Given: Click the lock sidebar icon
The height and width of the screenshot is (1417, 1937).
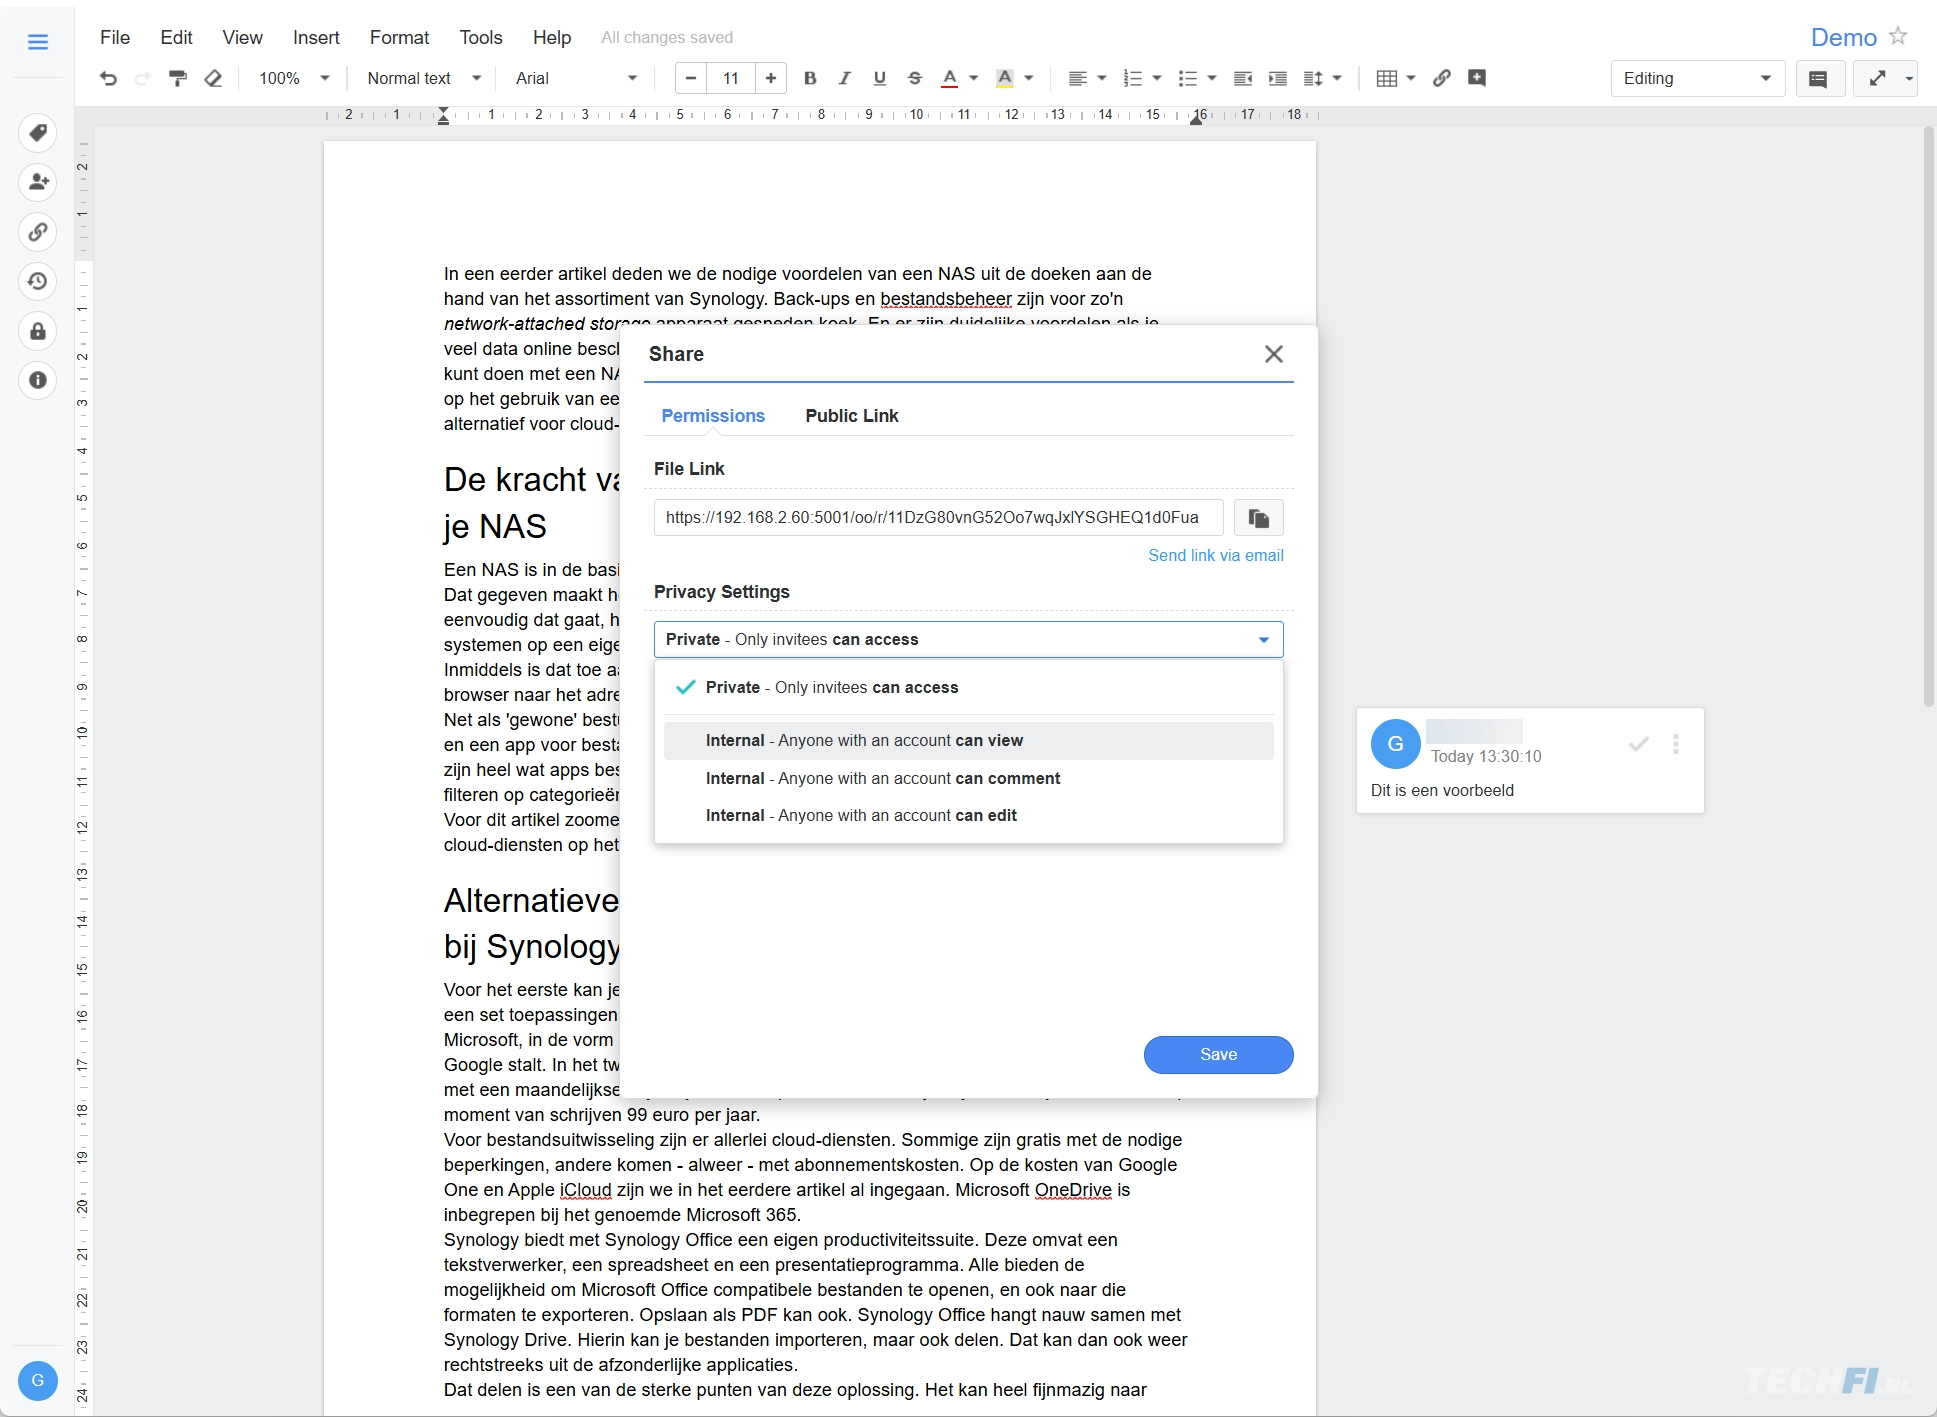Looking at the screenshot, I should pyautogui.click(x=38, y=331).
